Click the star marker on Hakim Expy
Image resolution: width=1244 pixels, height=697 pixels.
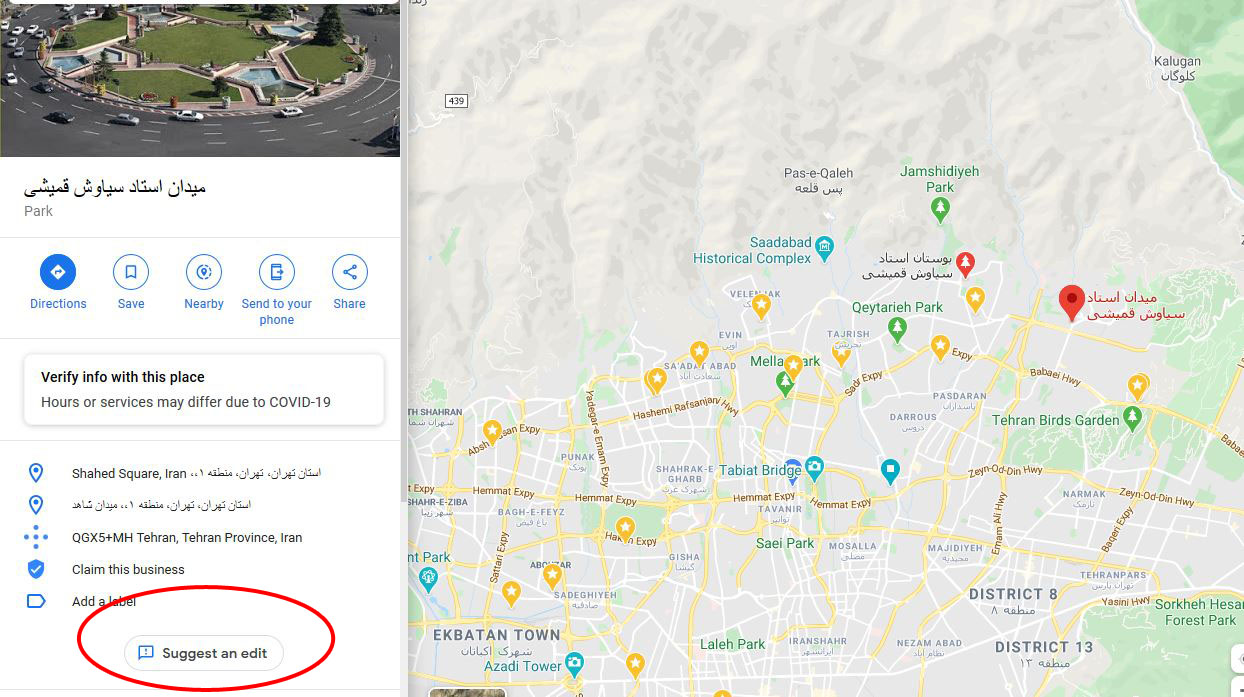[625, 527]
